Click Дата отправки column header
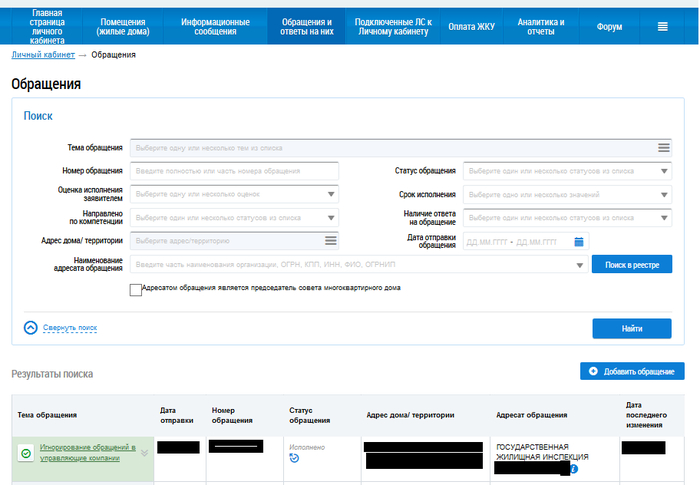 click(176, 415)
